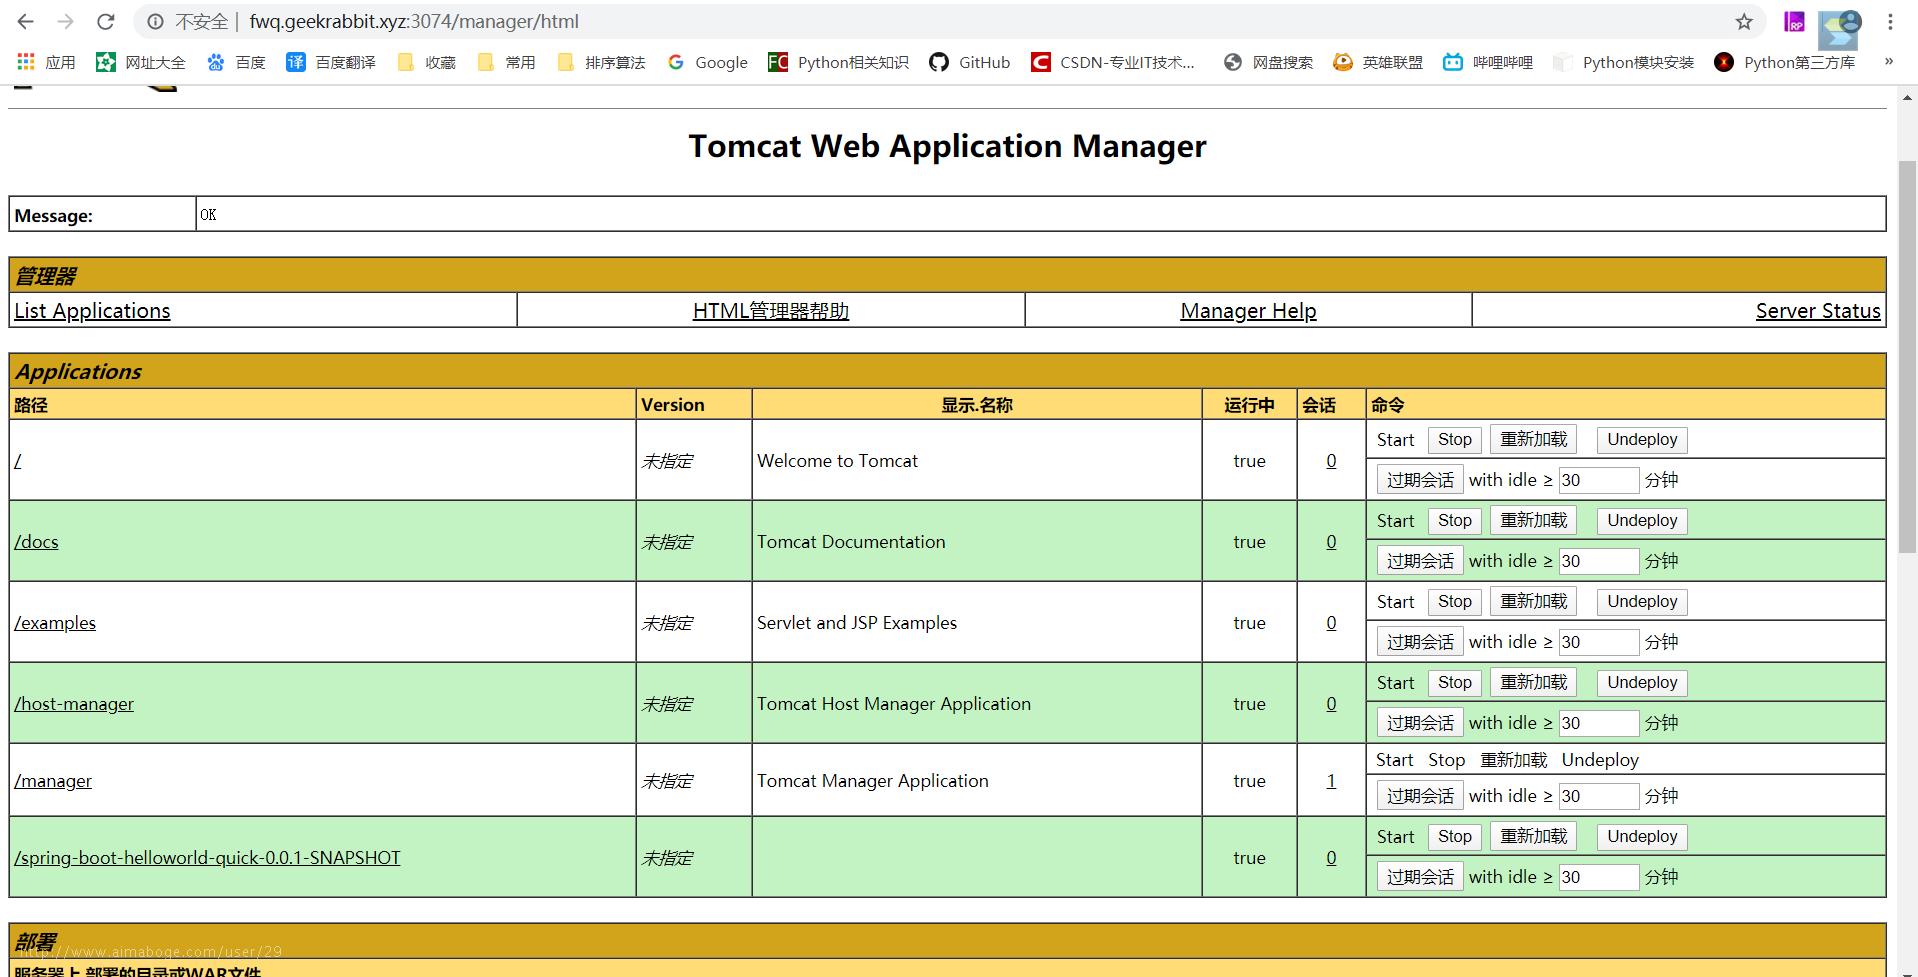Click the site security info icon
The width and height of the screenshot is (1918, 977).
[156, 21]
